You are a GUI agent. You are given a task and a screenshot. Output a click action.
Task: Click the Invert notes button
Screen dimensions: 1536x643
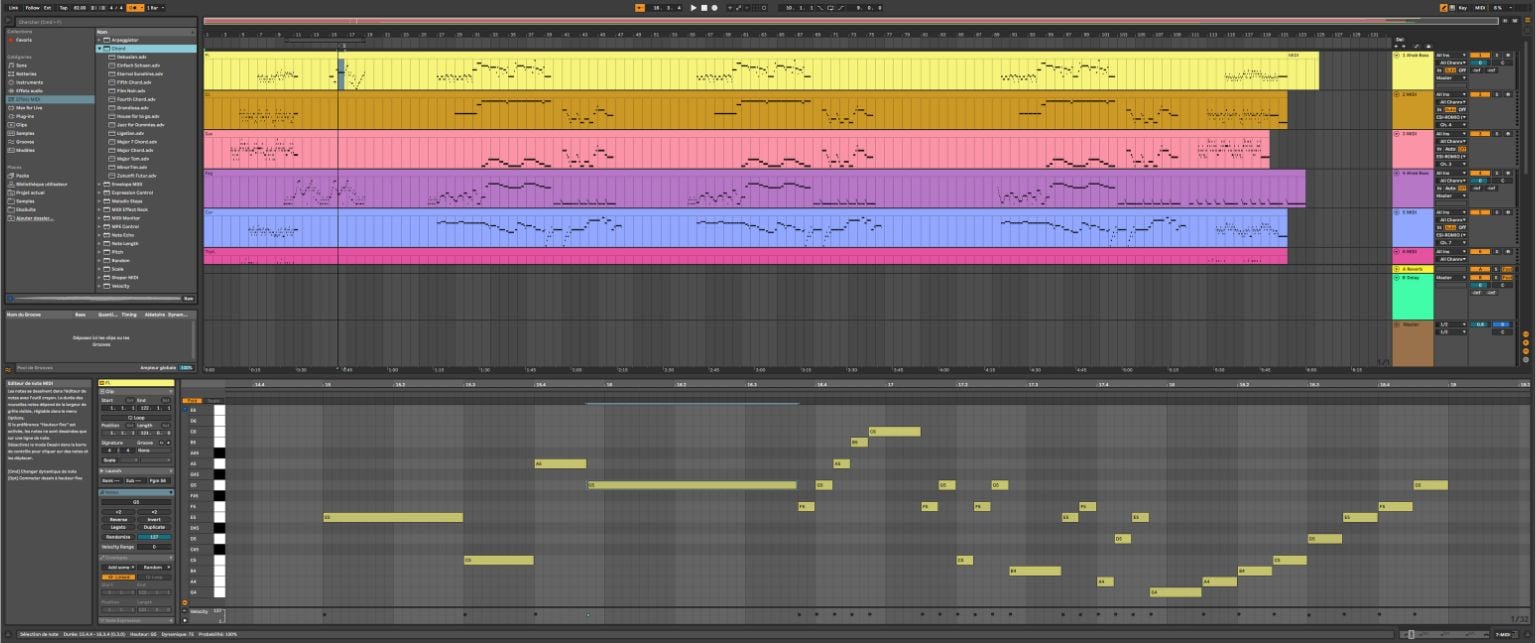[154, 519]
